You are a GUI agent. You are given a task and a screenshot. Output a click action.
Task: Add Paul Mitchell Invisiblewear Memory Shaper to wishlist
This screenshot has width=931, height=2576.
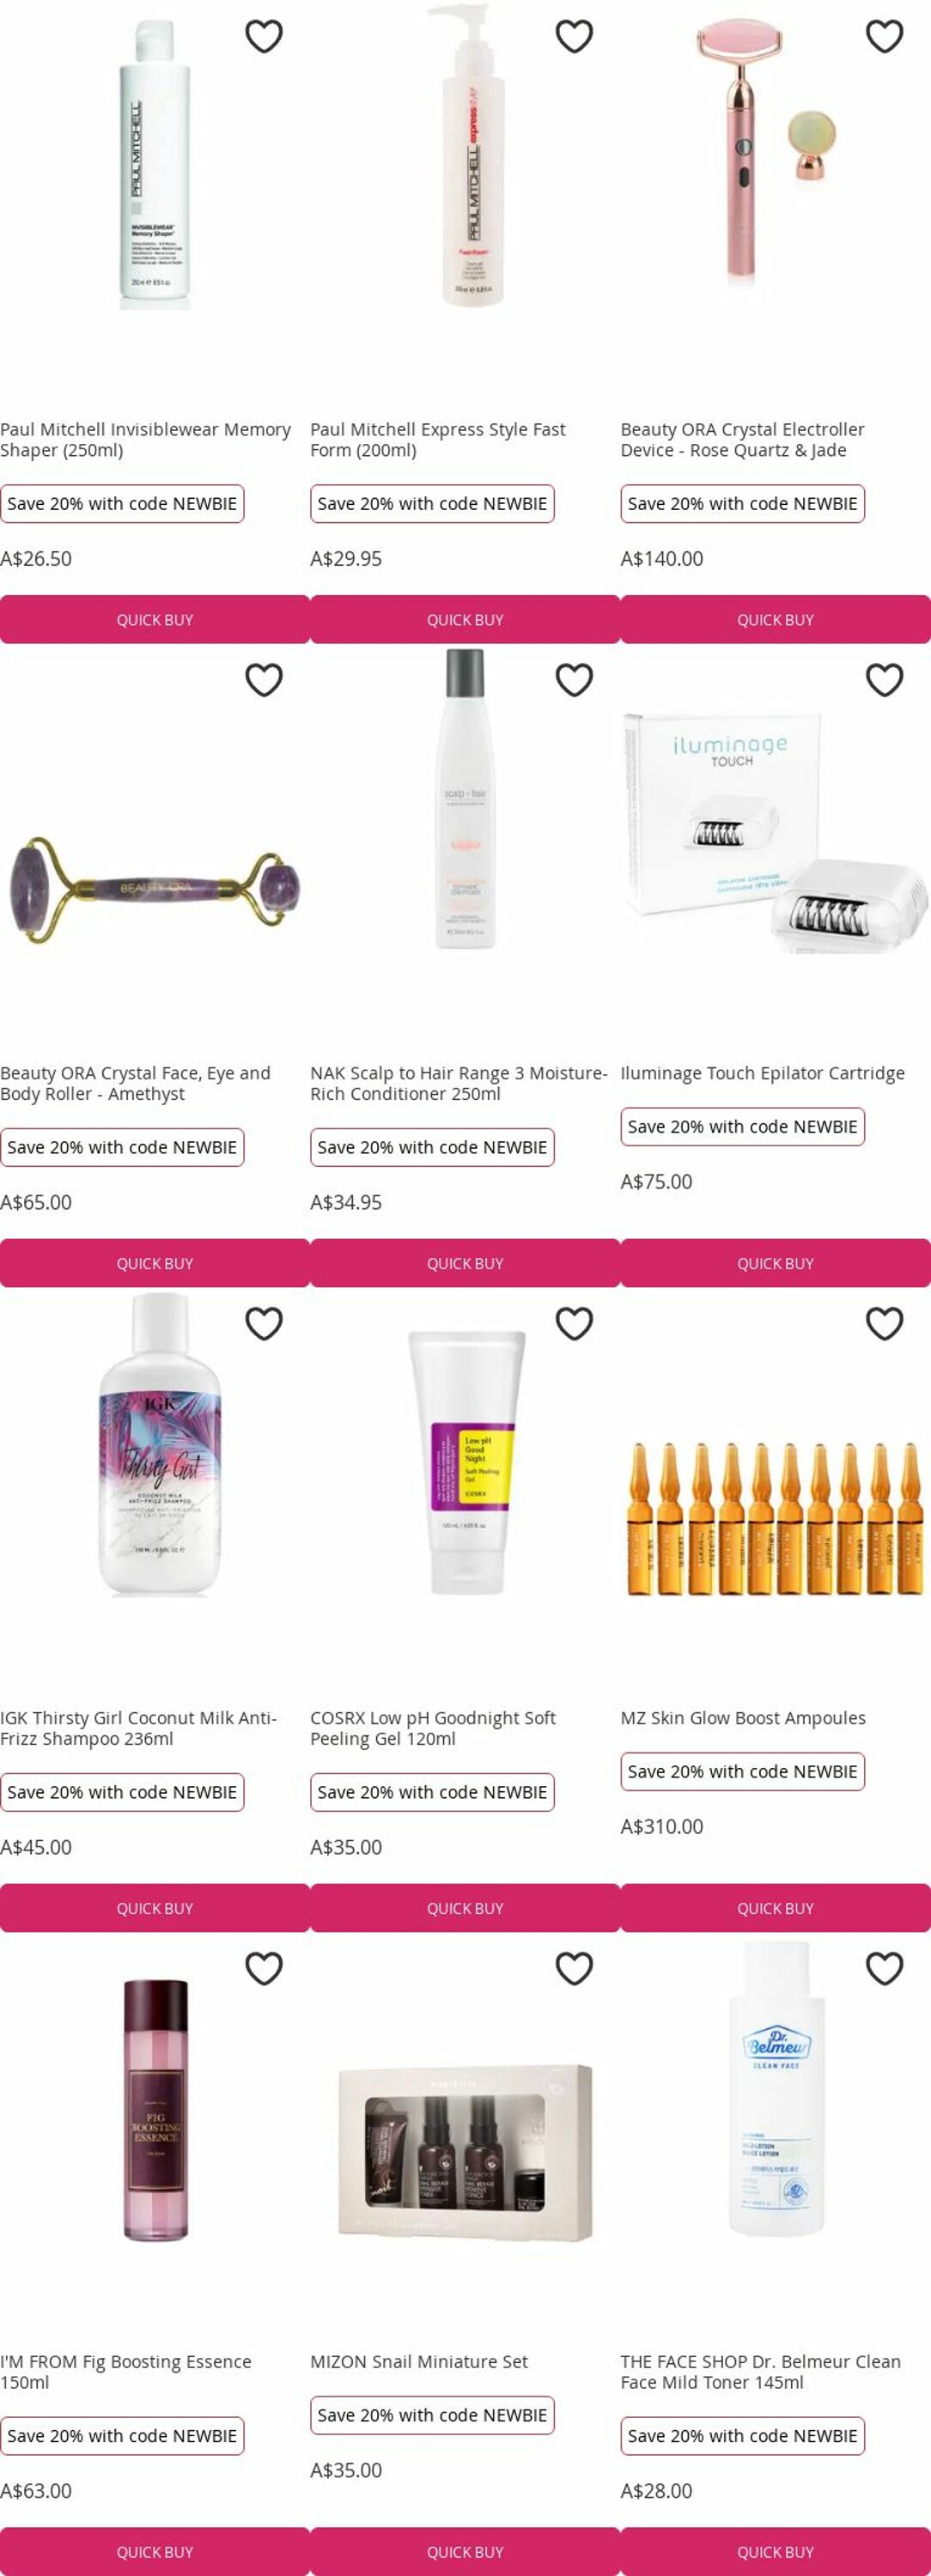pyautogui.click(x=264, y=37)
